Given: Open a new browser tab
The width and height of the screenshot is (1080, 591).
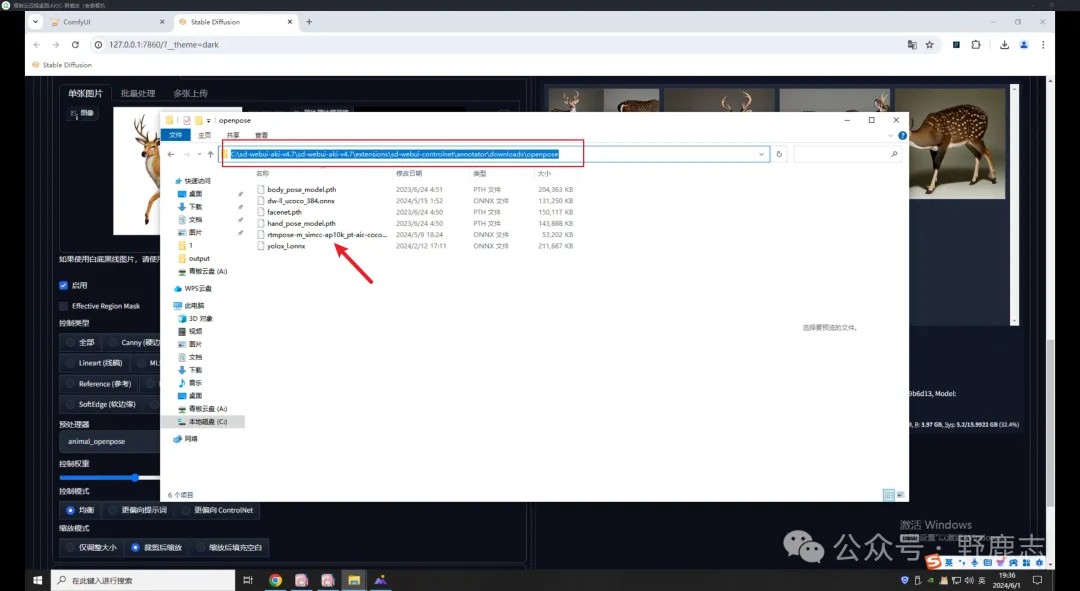Looking at the screenshot, I should pos(309,22).
